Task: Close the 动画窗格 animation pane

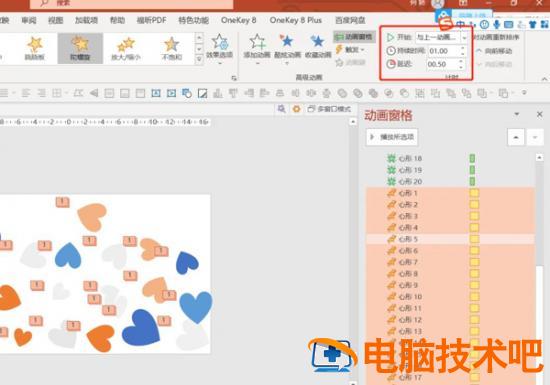Action: pos(539,114)
